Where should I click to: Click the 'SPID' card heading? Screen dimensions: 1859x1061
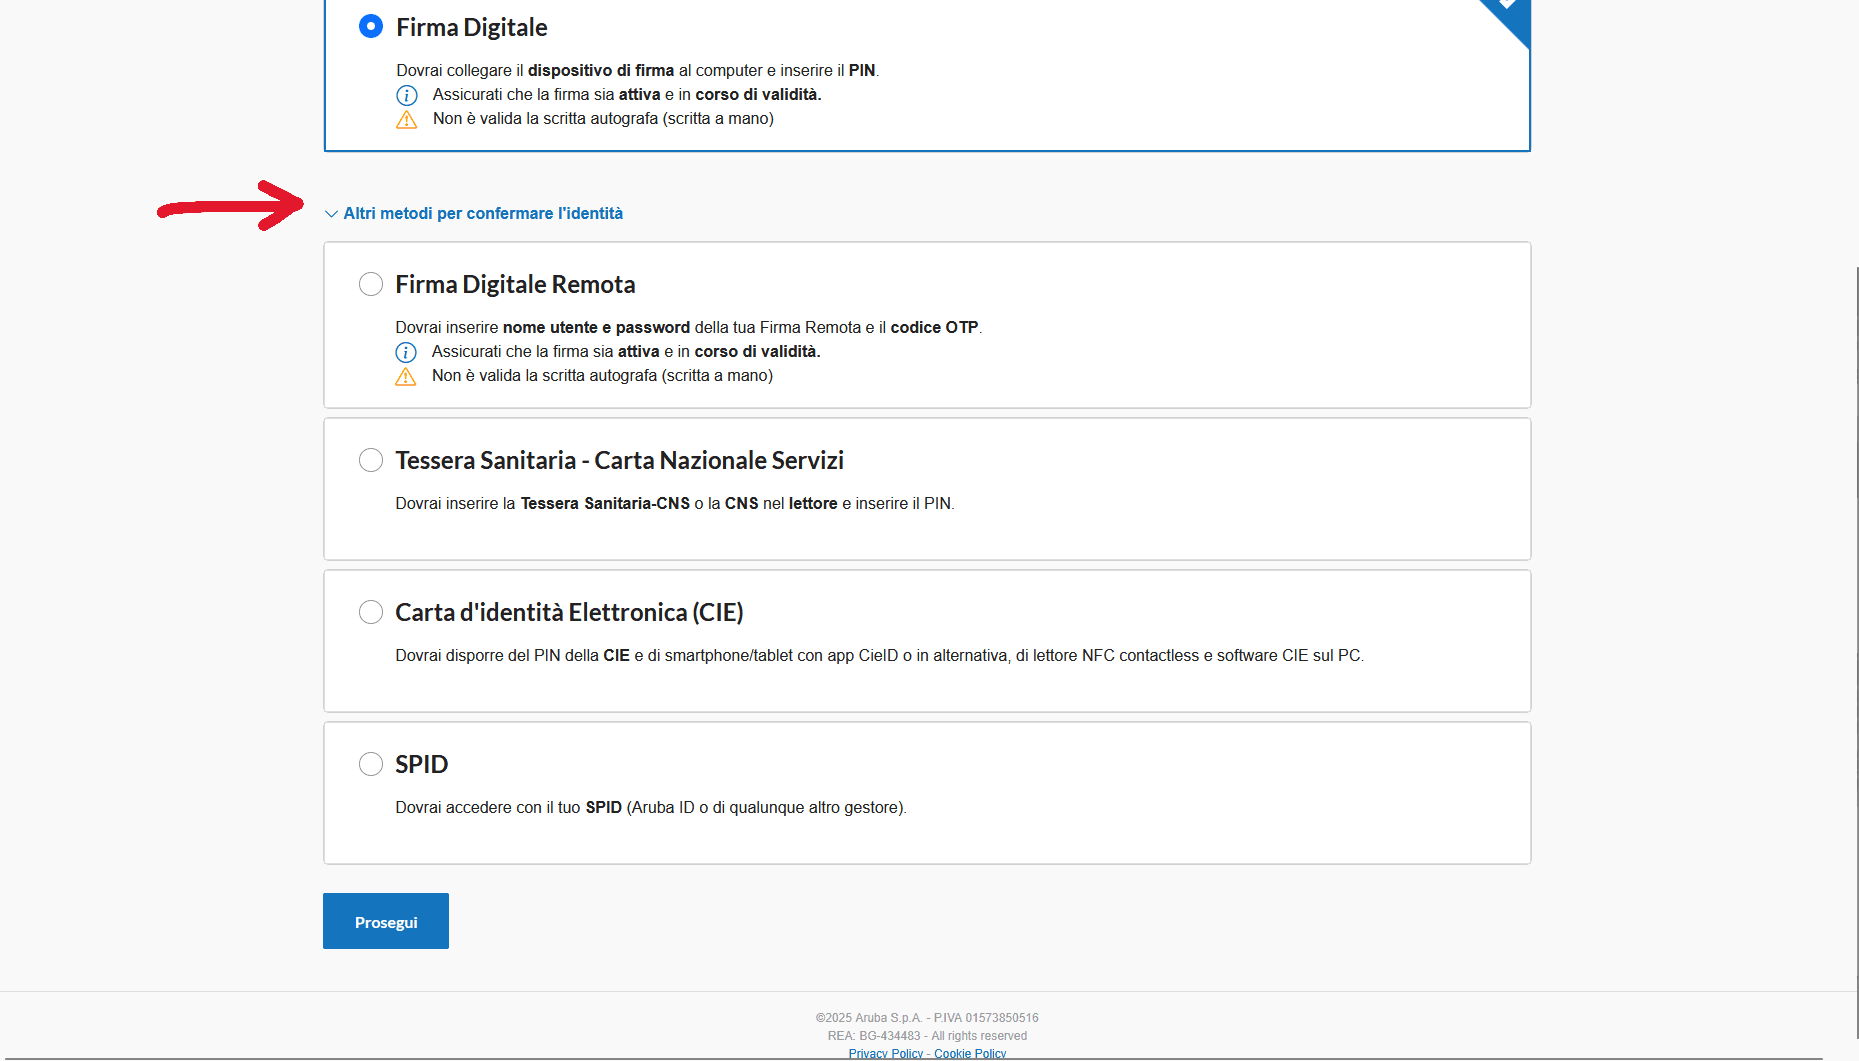click(x=421, y=765)
